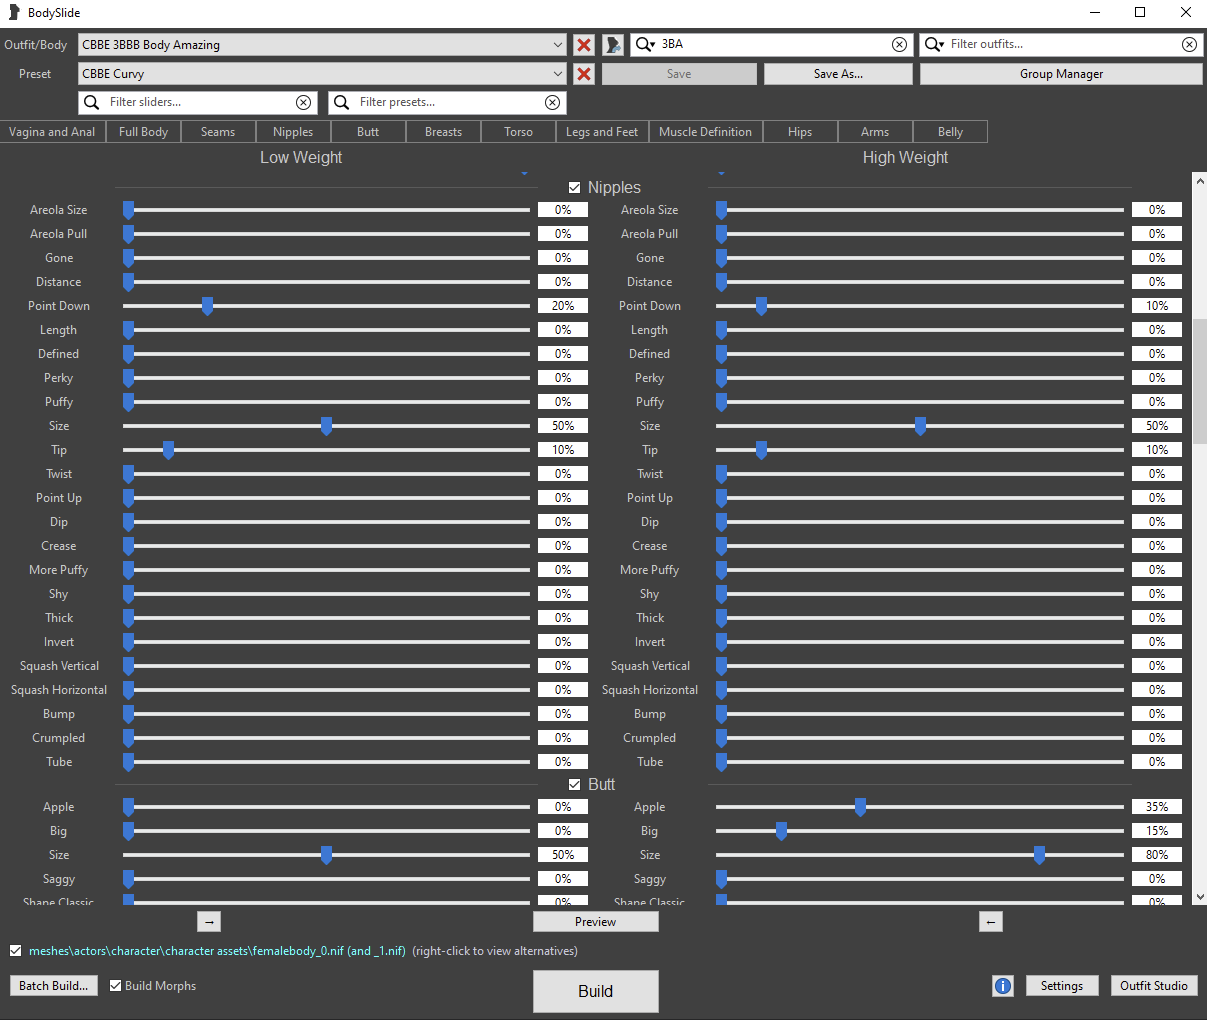Select the Vagina and Anal tab

click(52, 132)
